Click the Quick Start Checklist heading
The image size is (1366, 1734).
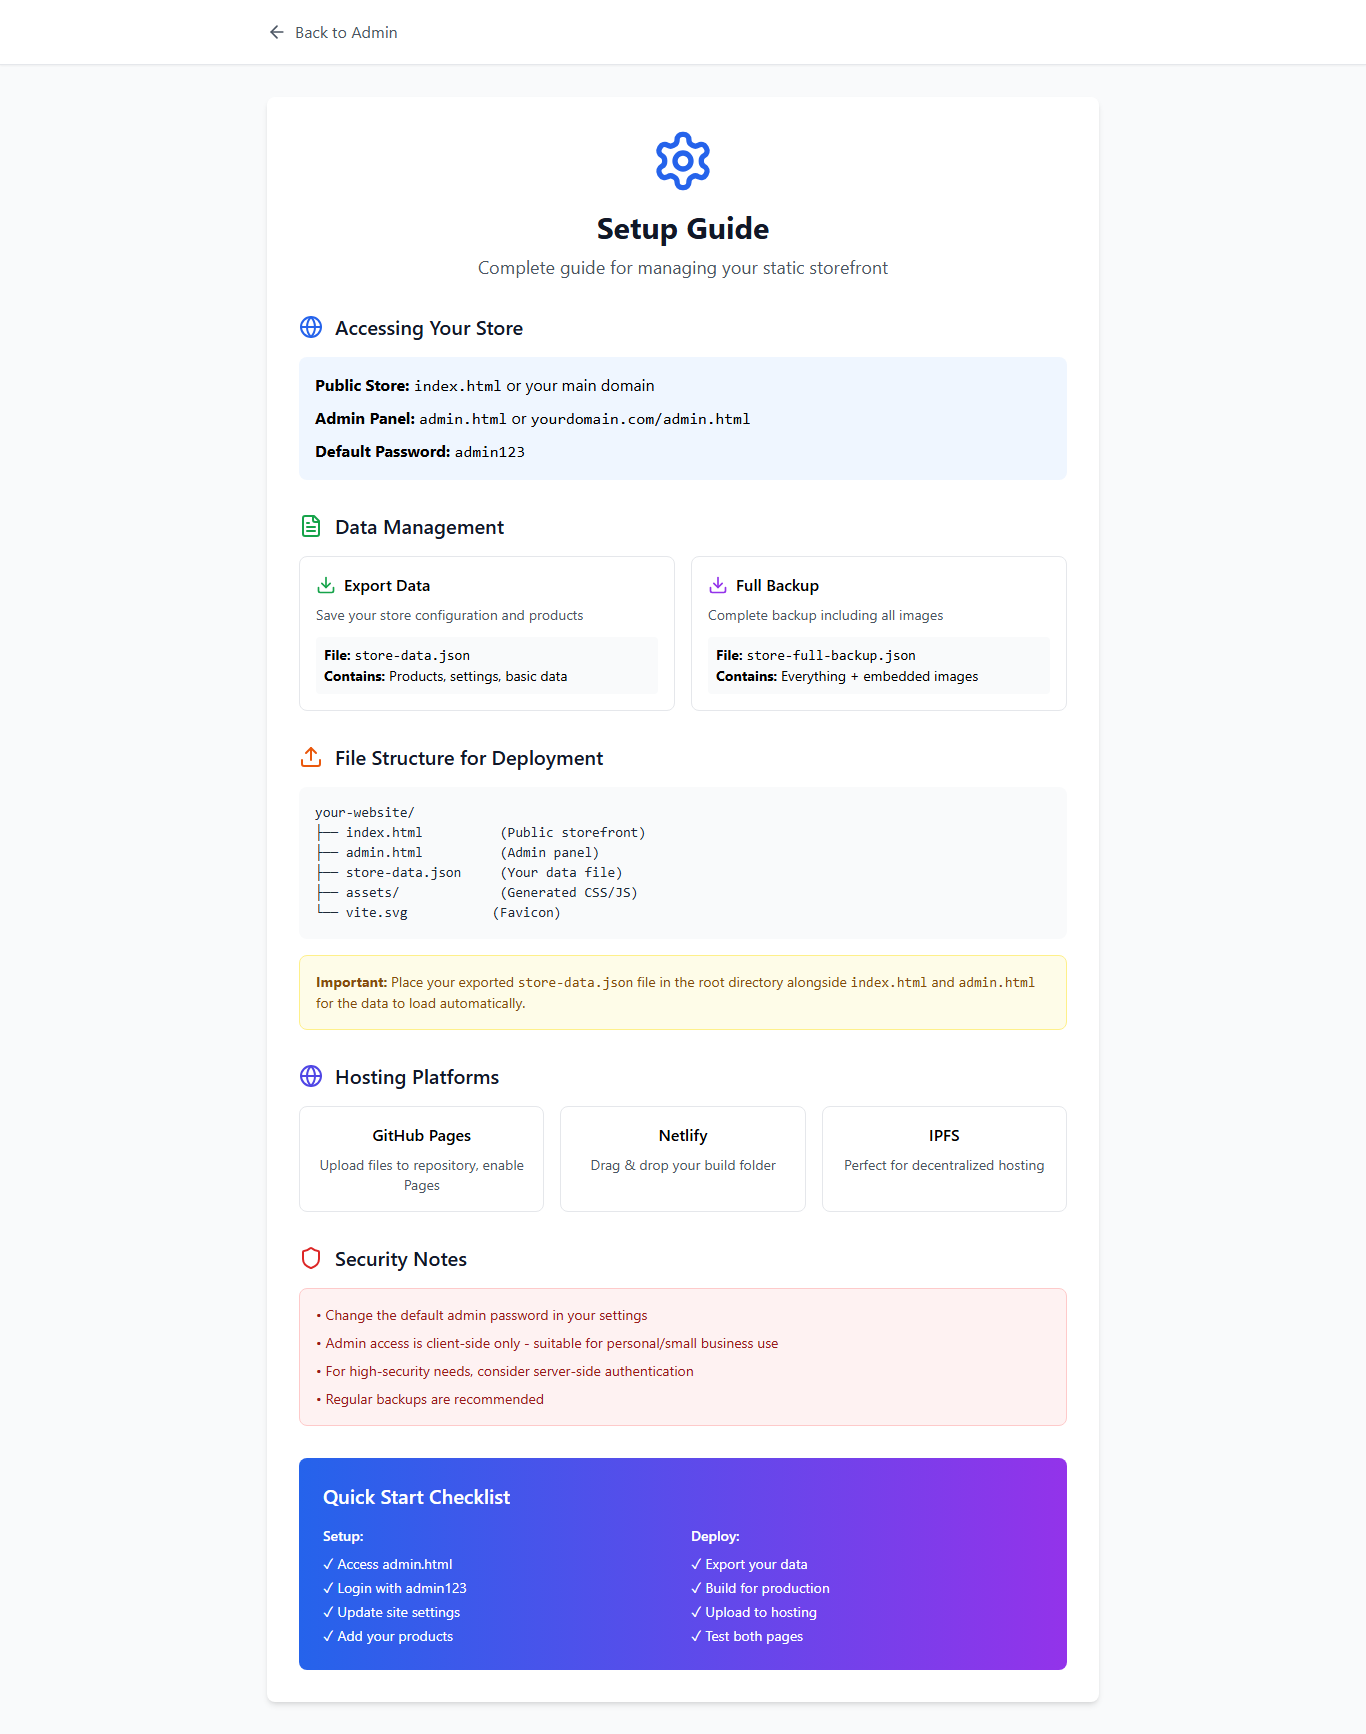coord(416,1497)
